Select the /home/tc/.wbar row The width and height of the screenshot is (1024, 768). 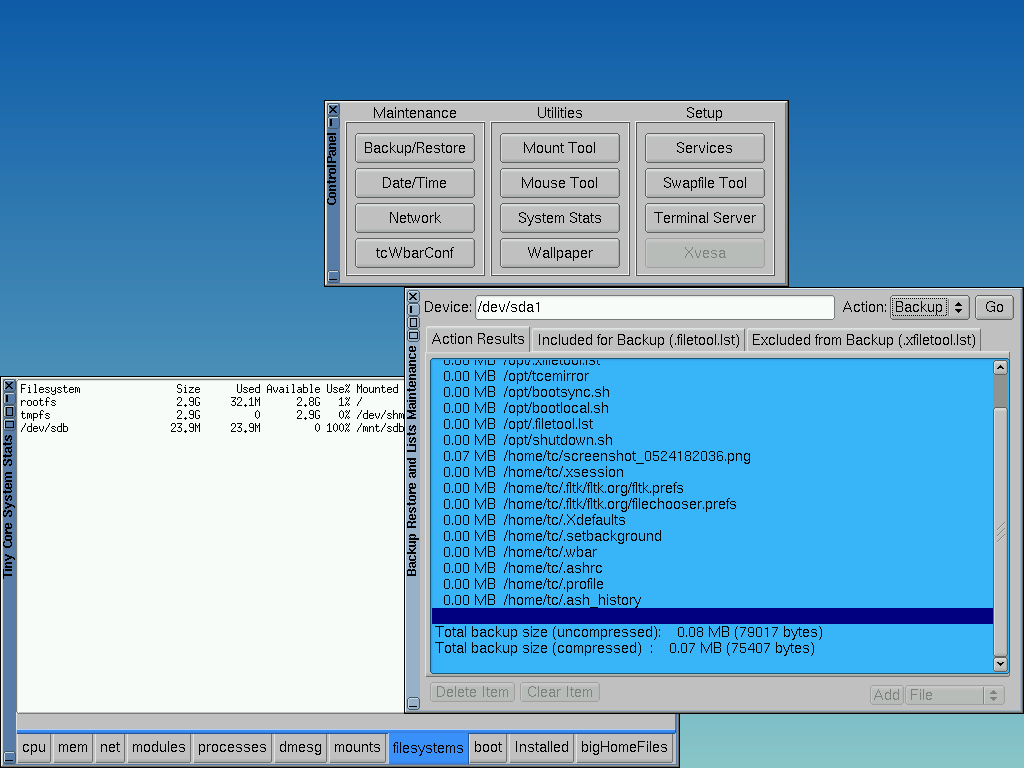pos(712,552)
